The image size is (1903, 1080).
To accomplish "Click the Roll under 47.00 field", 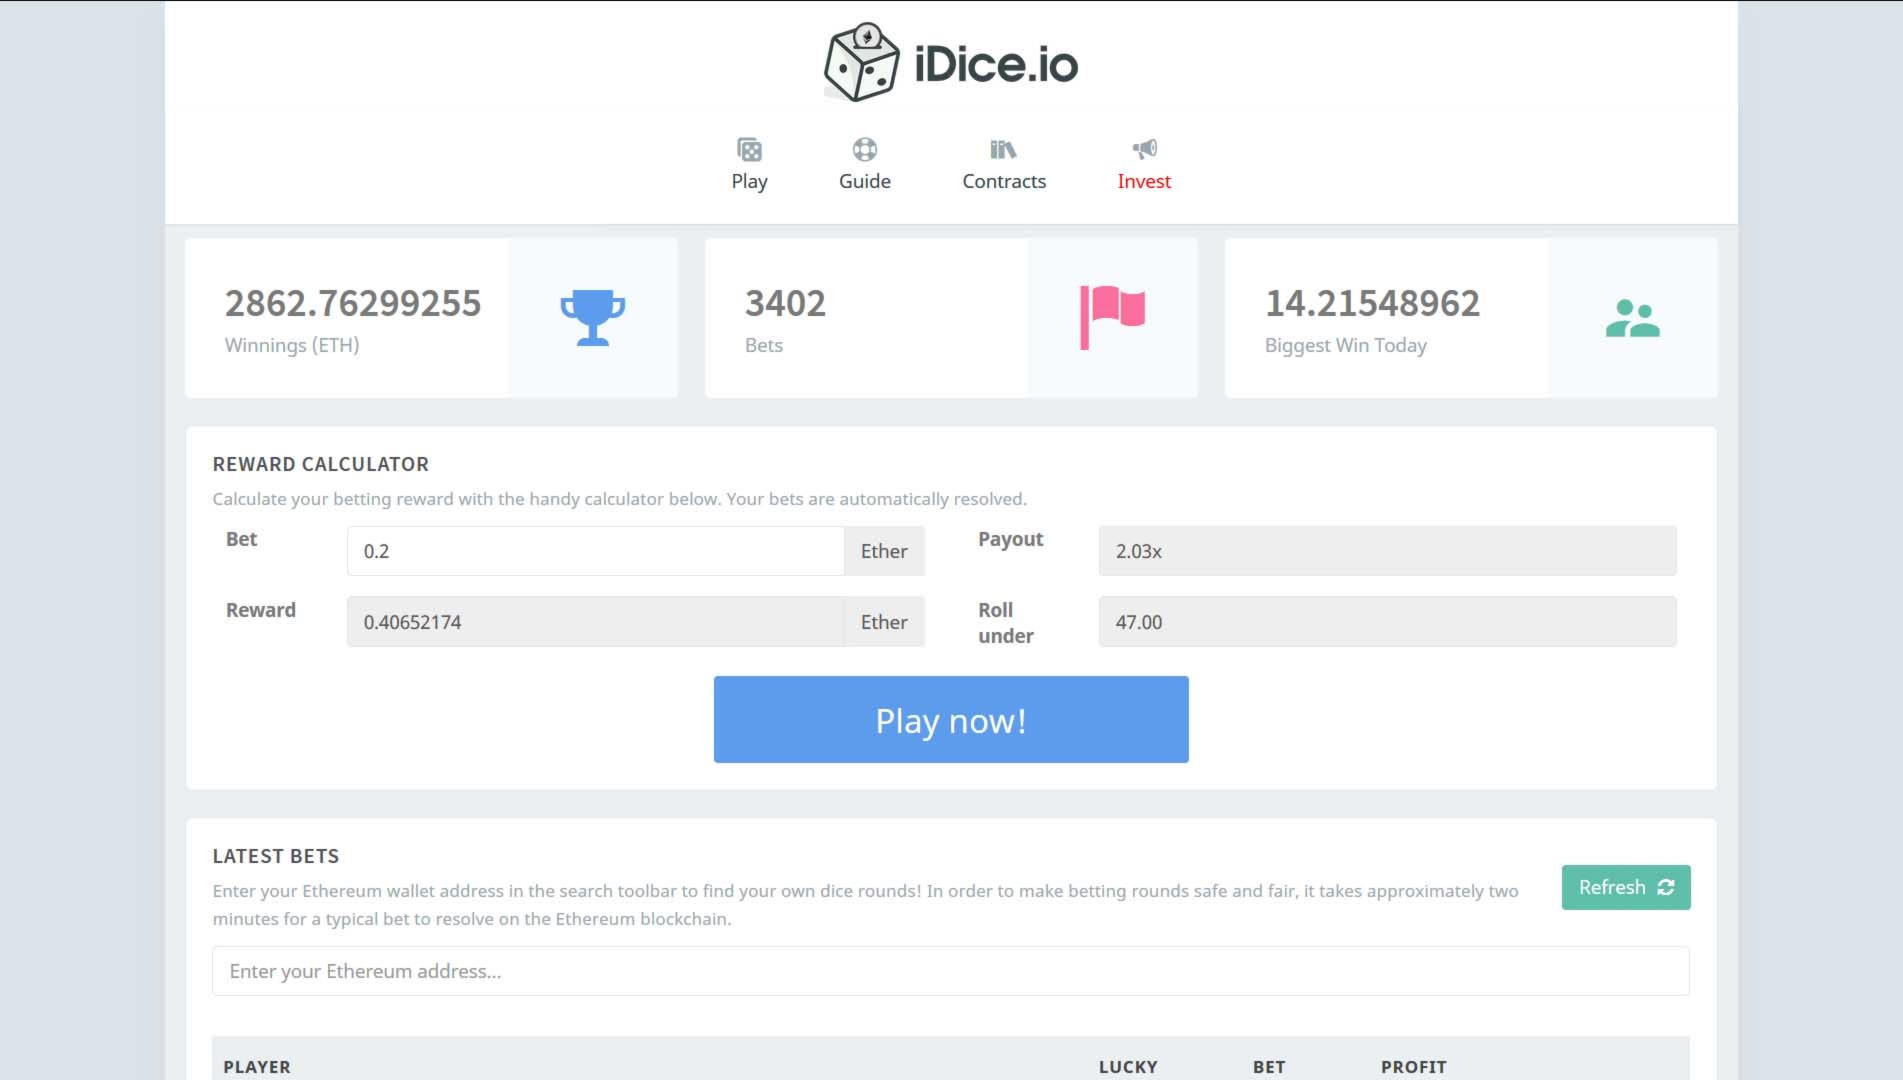I will (1387, 622).
